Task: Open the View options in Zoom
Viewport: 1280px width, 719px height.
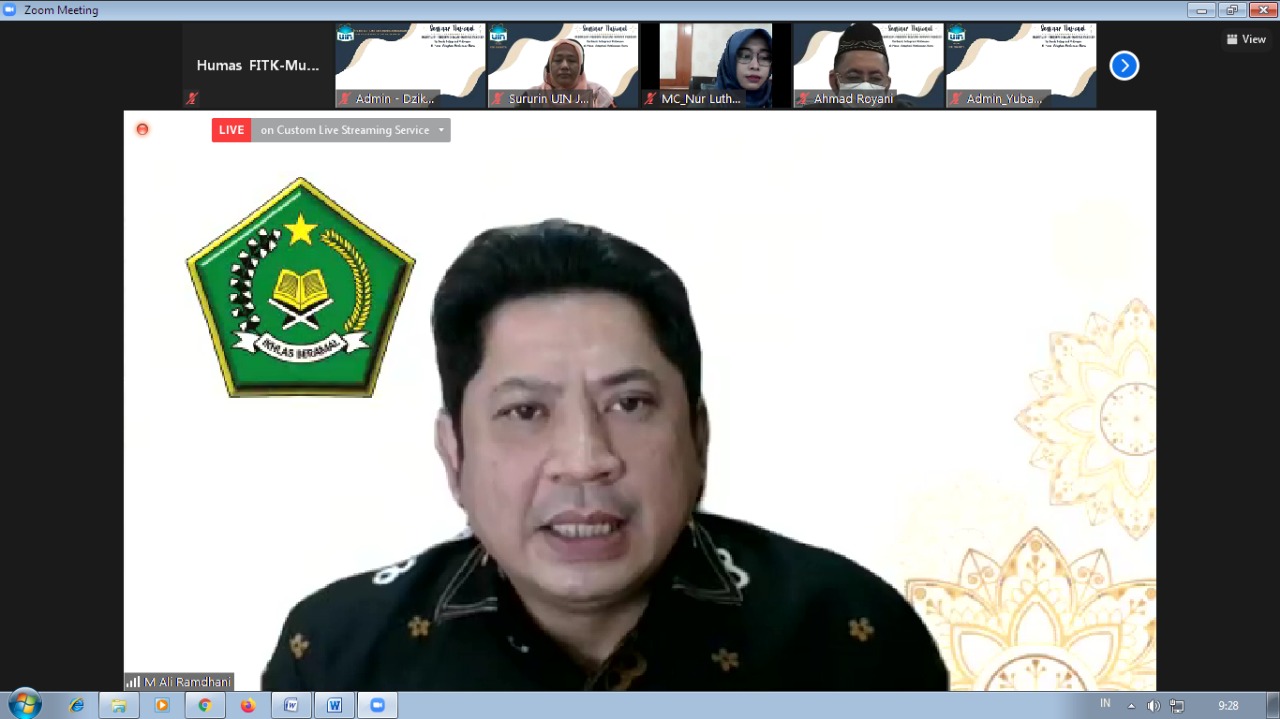Action: [x=1246, y=39]
